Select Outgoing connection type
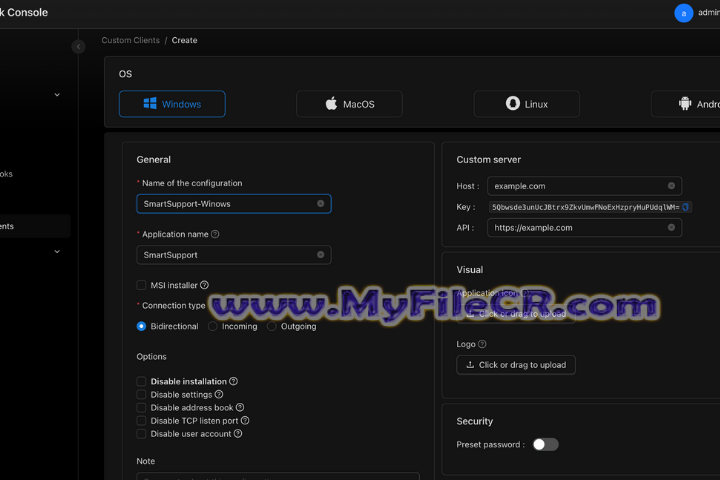 click(272, 326)
